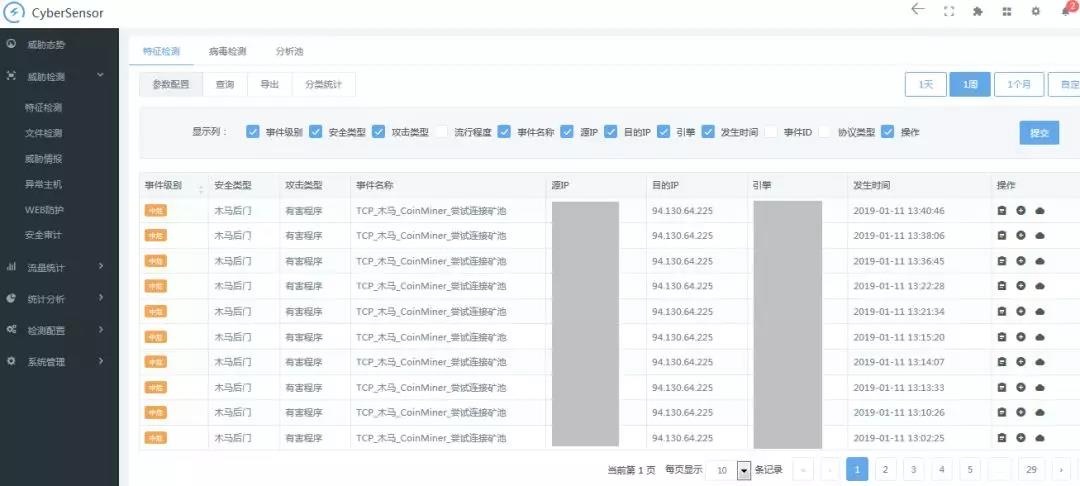Switch to the 分类统计 tab
Image resolution: width=1080 pixels, height=486 pixels.
[323, 85]
